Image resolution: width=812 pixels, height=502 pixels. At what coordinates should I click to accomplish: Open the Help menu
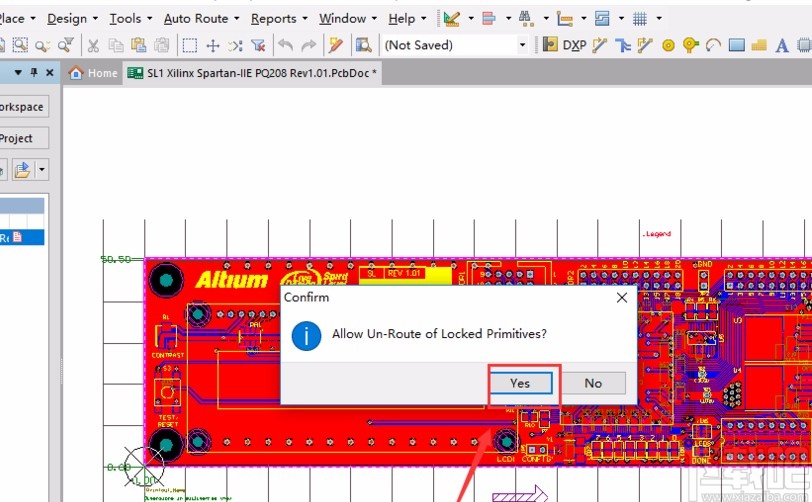coord(407,19)
